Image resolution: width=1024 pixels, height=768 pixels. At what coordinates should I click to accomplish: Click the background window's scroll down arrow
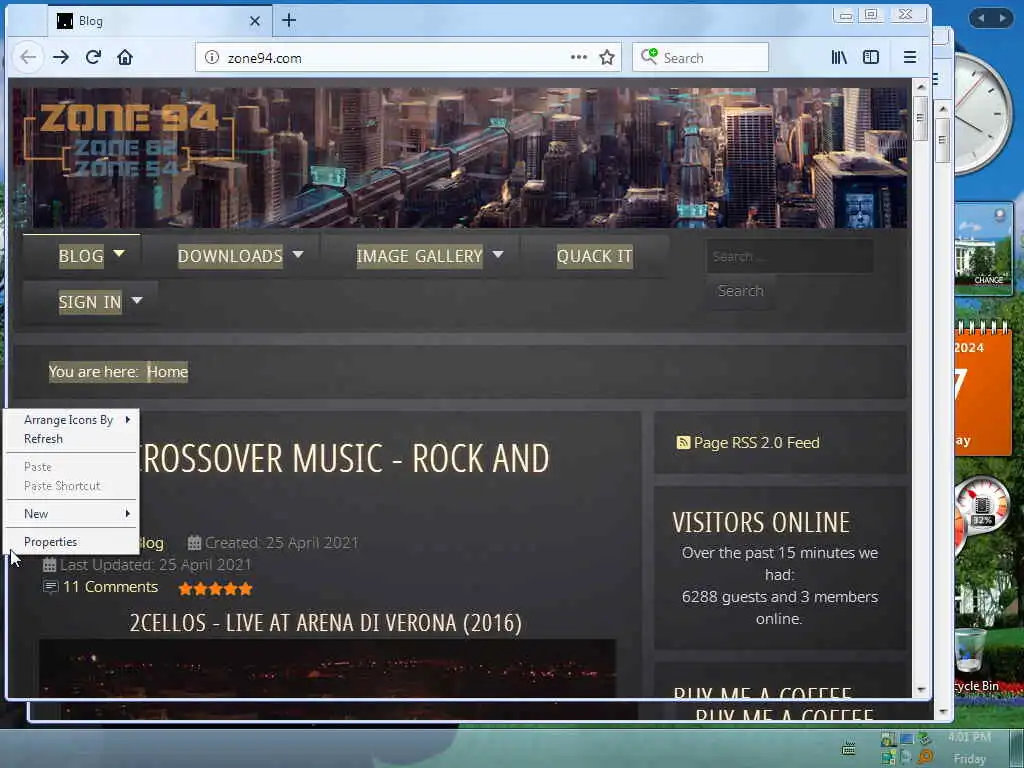coord(942,712)
